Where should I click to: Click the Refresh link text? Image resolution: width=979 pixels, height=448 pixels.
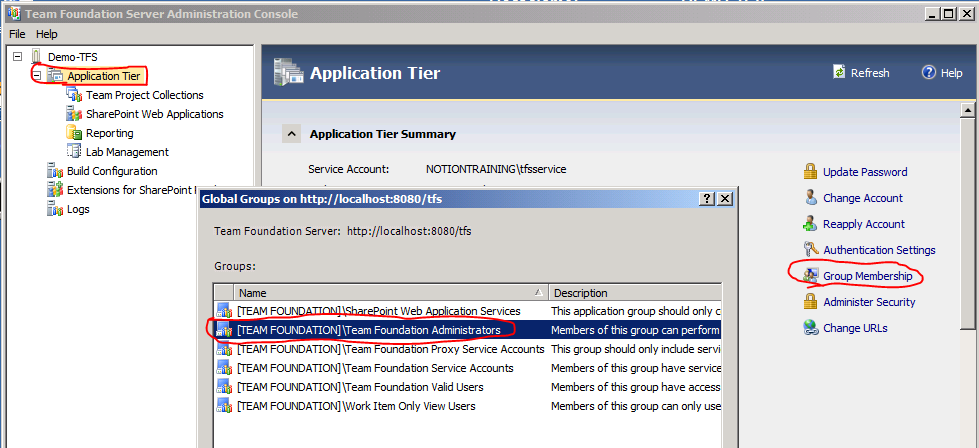pyautogui.click(x=870, y=73)
